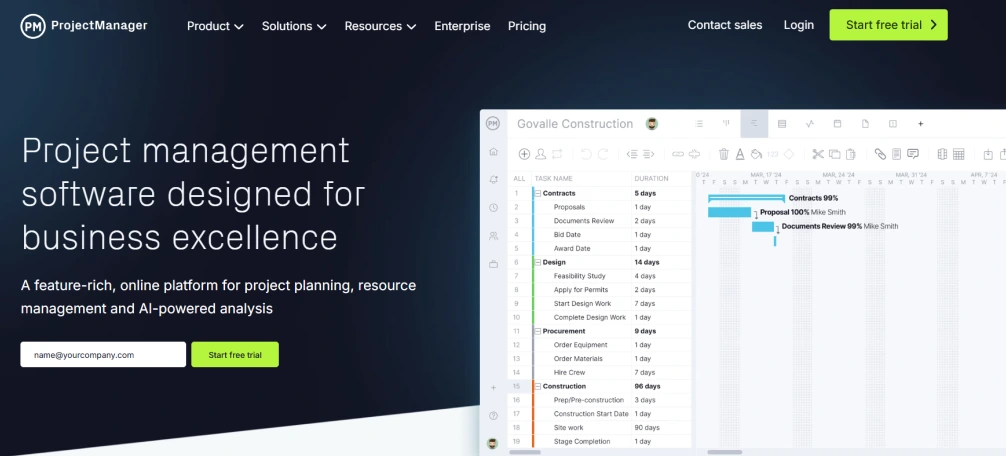Click the Assign person toolbar icon
This screenshot has width=1006, height=456.
pos(541,154)
